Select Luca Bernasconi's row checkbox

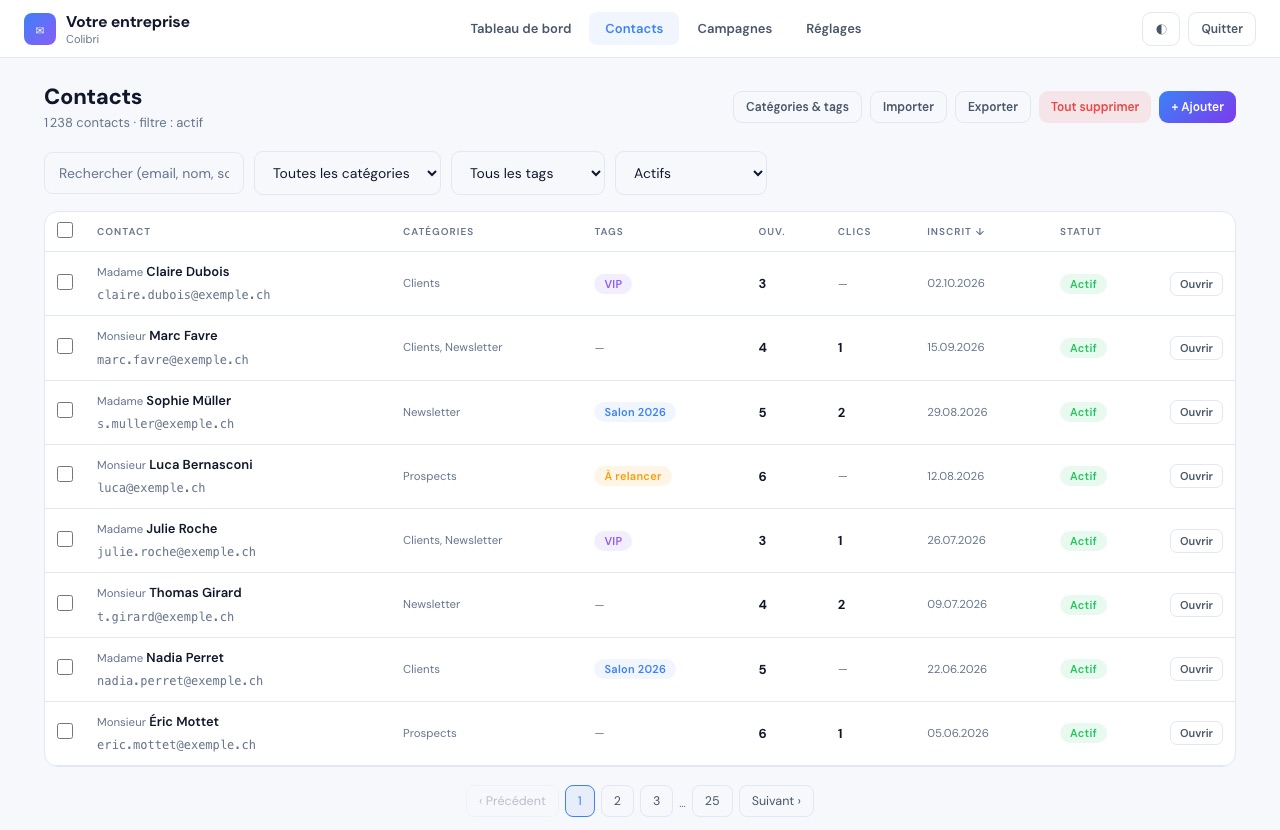65,474
